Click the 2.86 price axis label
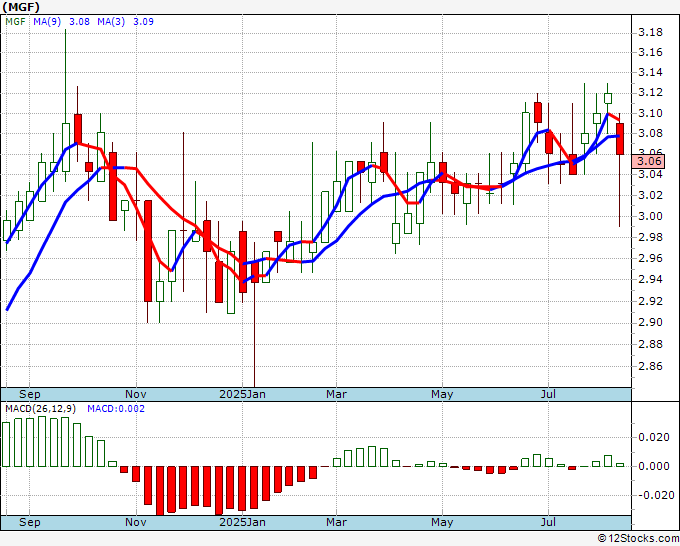The width and height of the screenshot is (680, 546). tap(651, 366)
